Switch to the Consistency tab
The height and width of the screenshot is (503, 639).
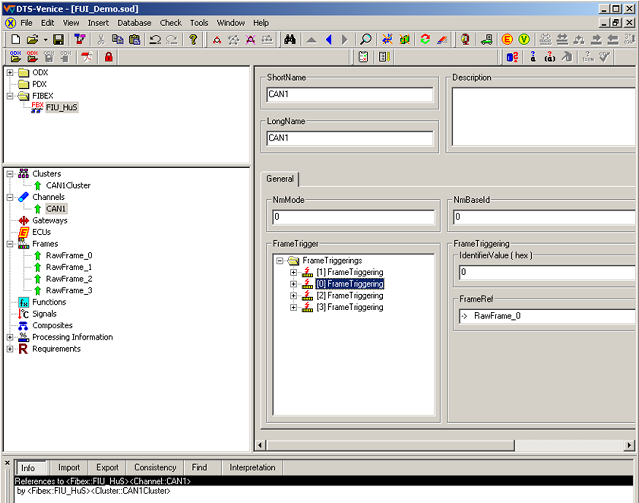[x=155, y=468]
